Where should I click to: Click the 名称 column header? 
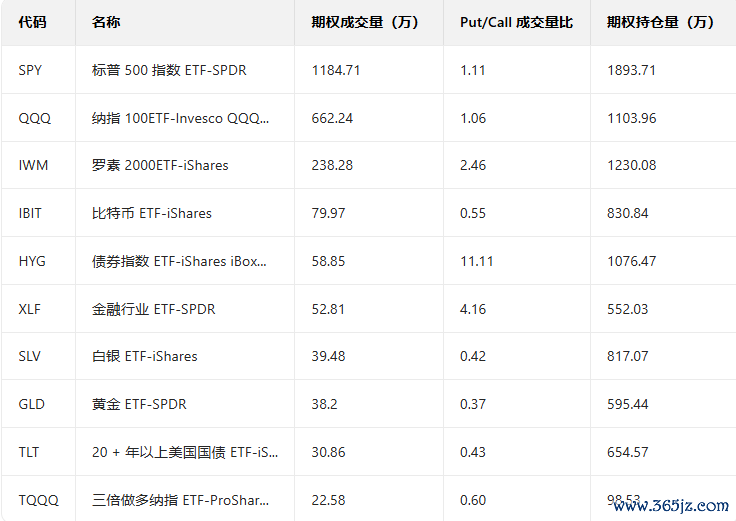point(105,22)
